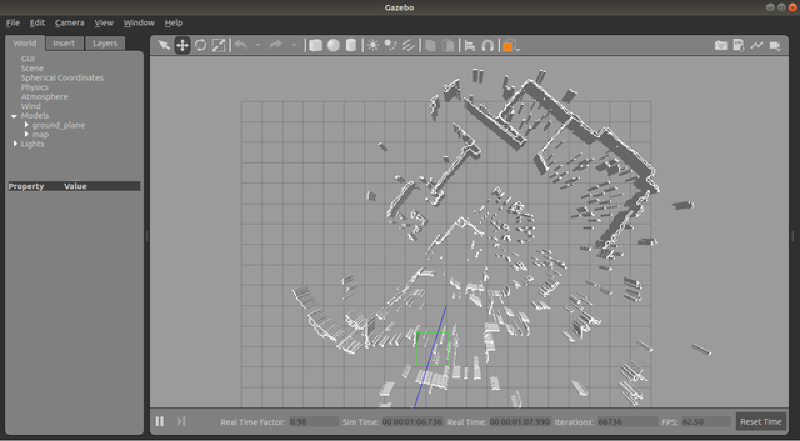This screenshot has height=441, width=800.
Task: Insert a cylinder shape
Action: 351,45
